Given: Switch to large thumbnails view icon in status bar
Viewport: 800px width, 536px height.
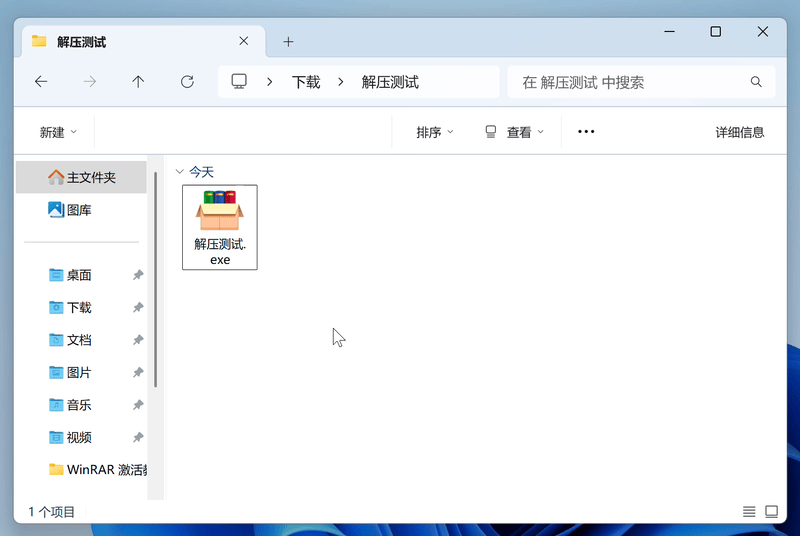Looking at the screenshot, I should pos(771,512).
